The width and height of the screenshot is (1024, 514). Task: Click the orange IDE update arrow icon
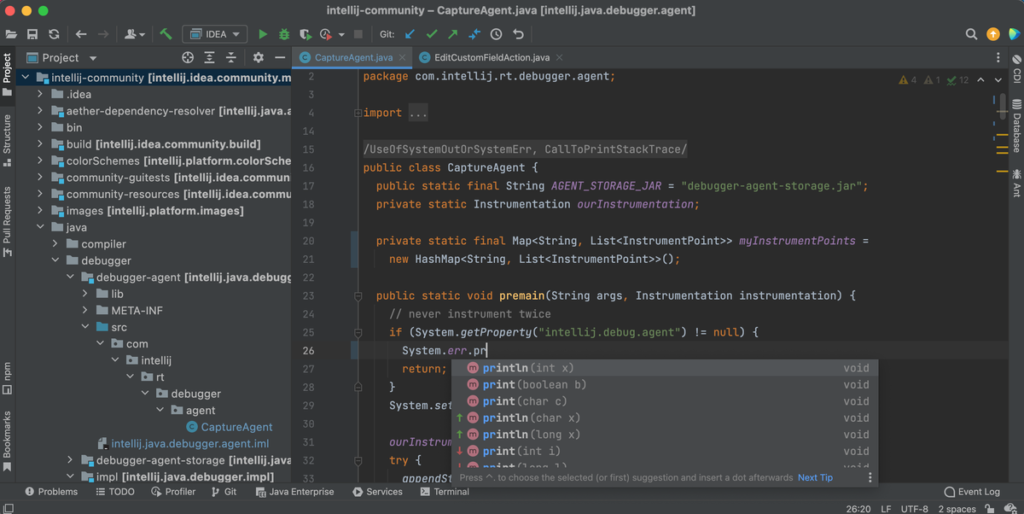(993, 34)
